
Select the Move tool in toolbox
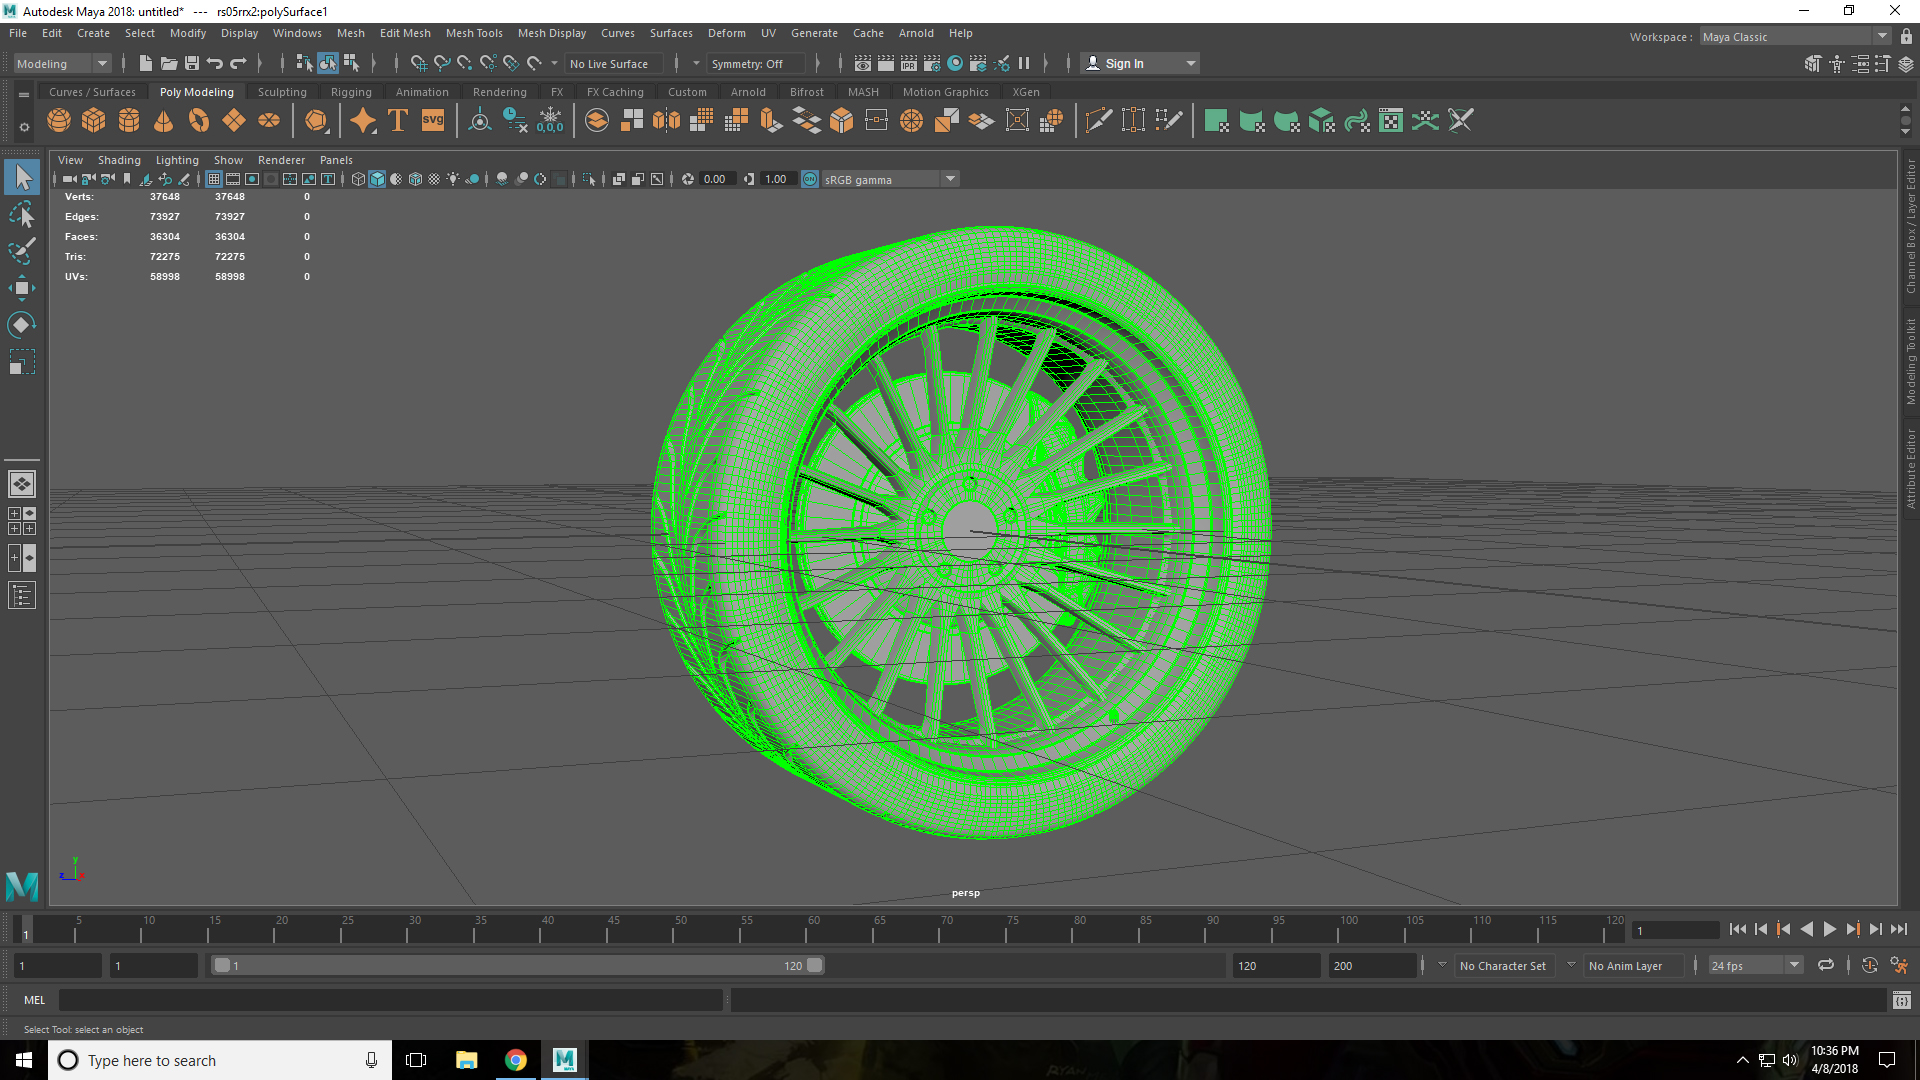[x=22, y=288]
